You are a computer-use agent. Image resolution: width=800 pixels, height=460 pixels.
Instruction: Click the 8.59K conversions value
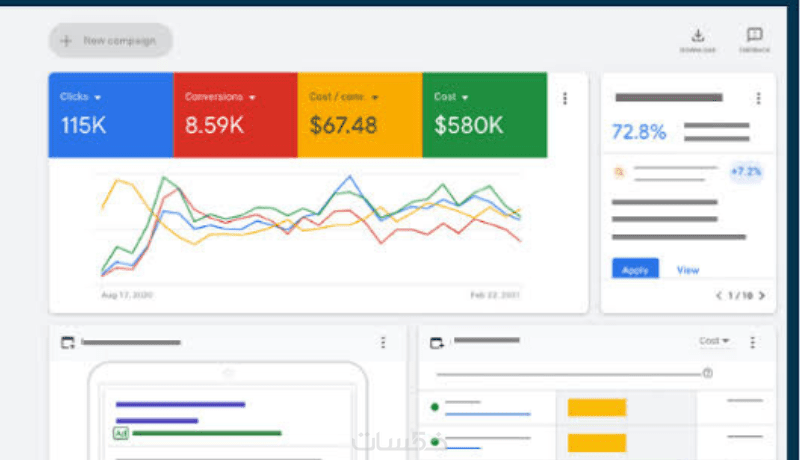point(214,125)
